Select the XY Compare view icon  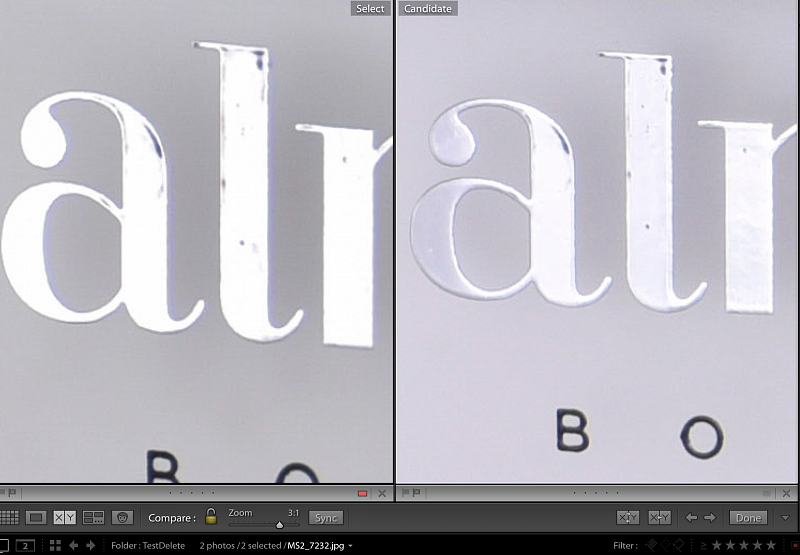64,517
